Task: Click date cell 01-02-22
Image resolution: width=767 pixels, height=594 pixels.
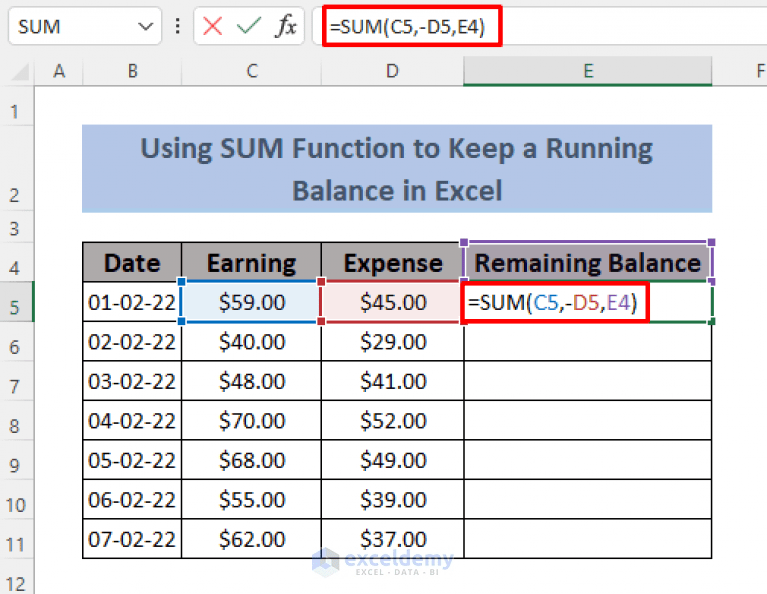Action: pos(132,302)
